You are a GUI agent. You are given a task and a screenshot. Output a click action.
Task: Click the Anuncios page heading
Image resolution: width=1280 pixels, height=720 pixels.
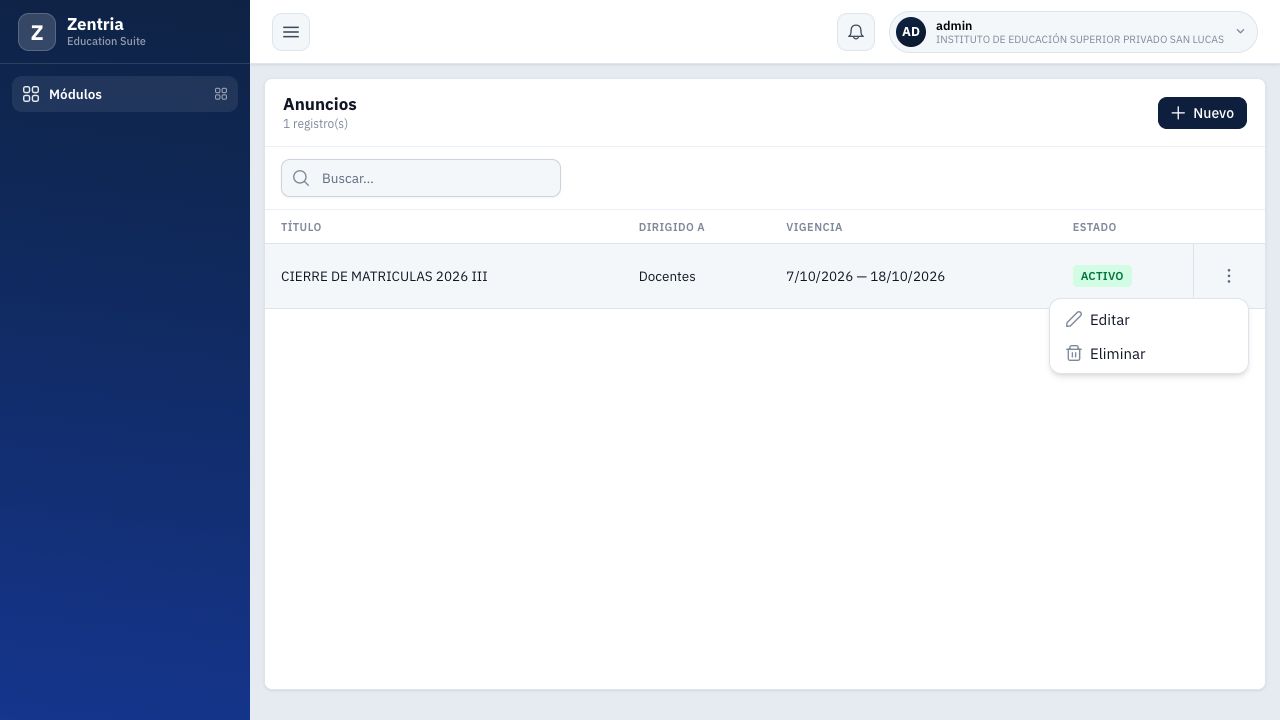(x=320, y=104)
